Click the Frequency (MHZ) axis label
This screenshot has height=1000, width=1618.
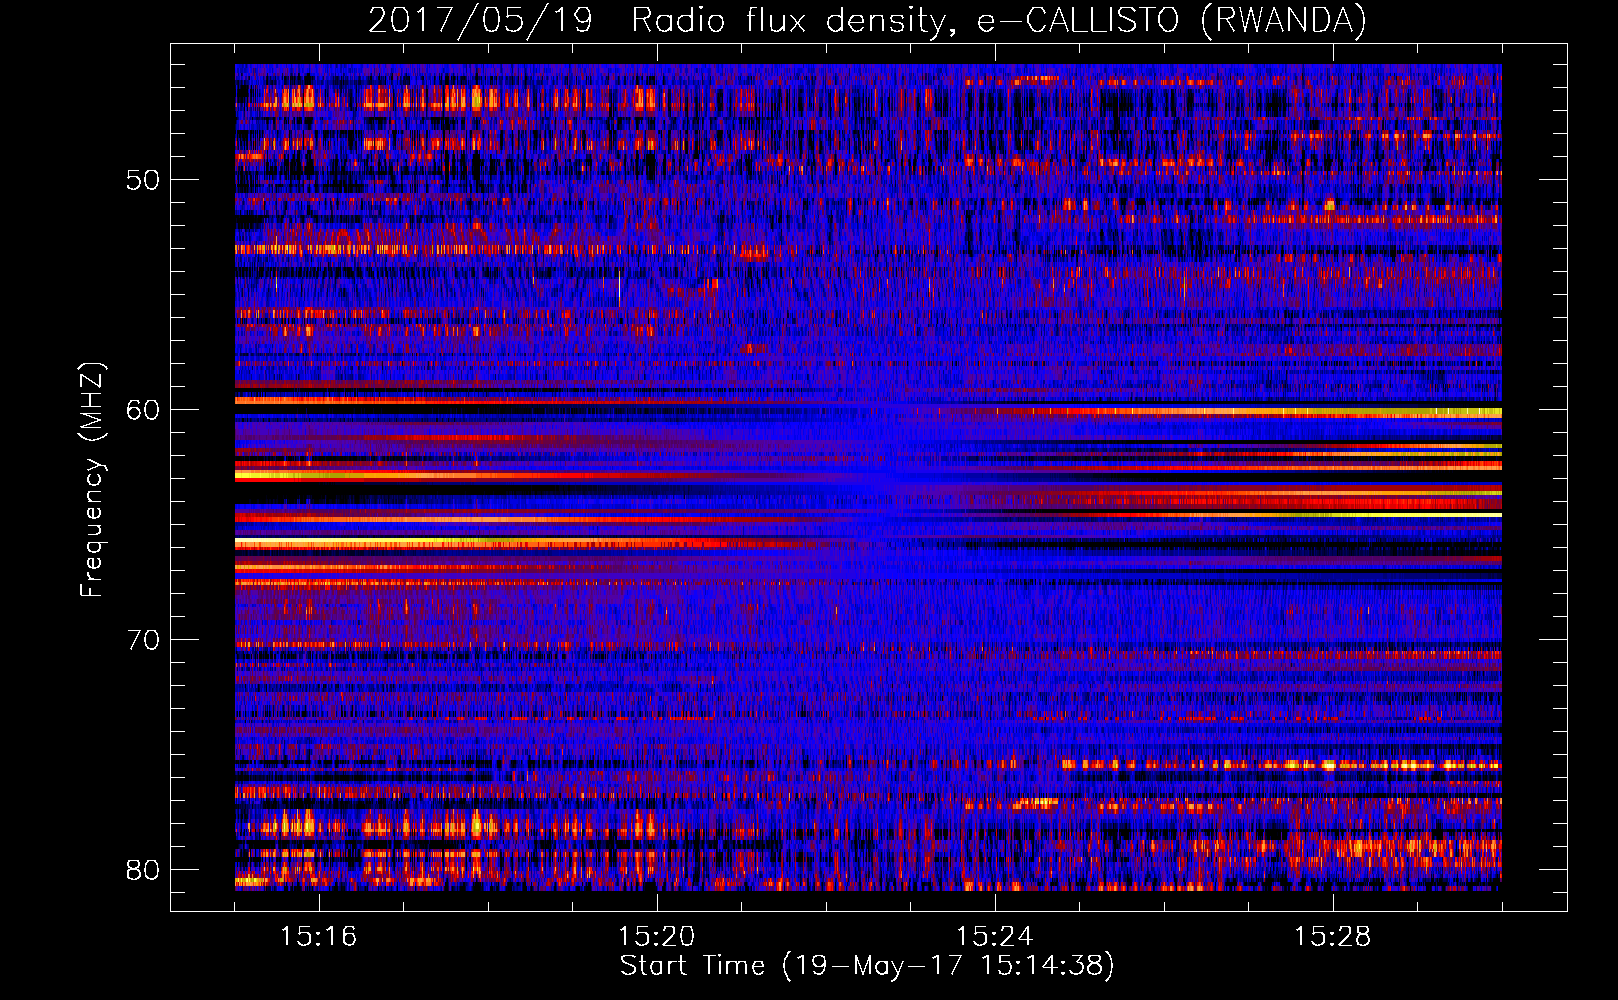point(91,480)
